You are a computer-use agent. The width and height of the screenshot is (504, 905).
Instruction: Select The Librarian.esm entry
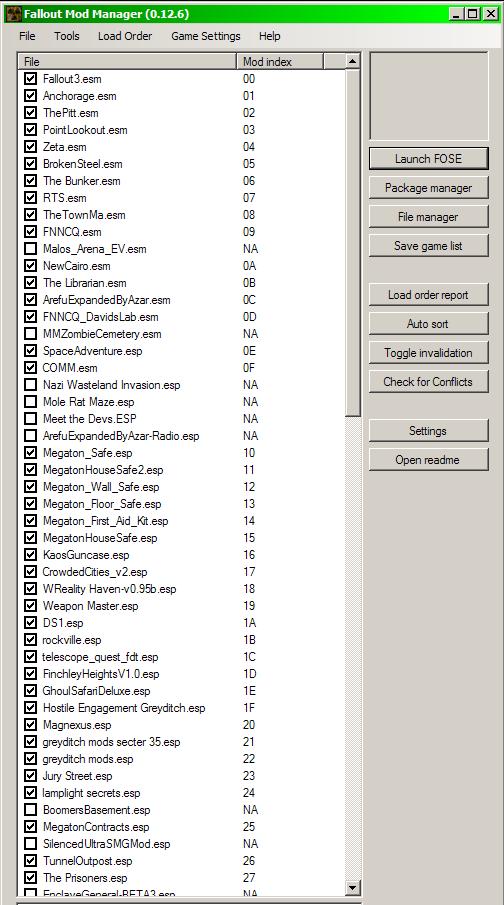[x=84, y=283]
